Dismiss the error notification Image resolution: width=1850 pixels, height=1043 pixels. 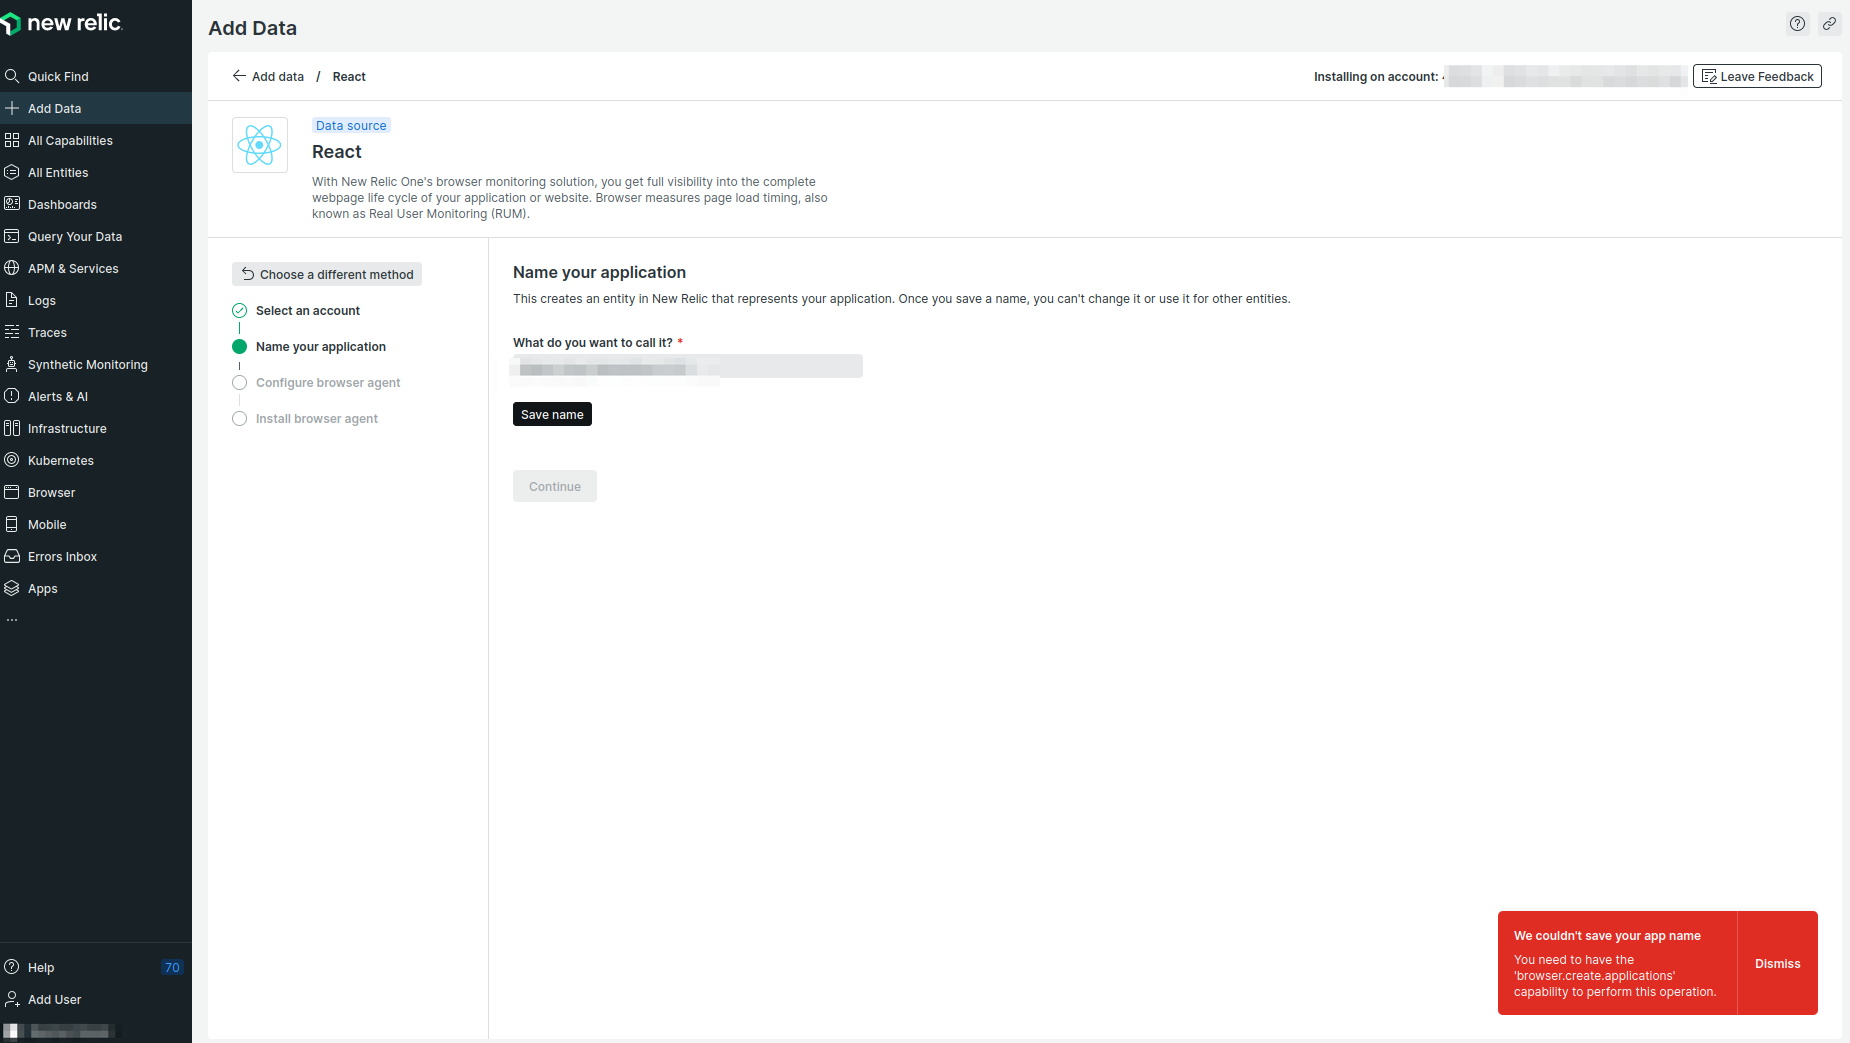click(1777, 963)
